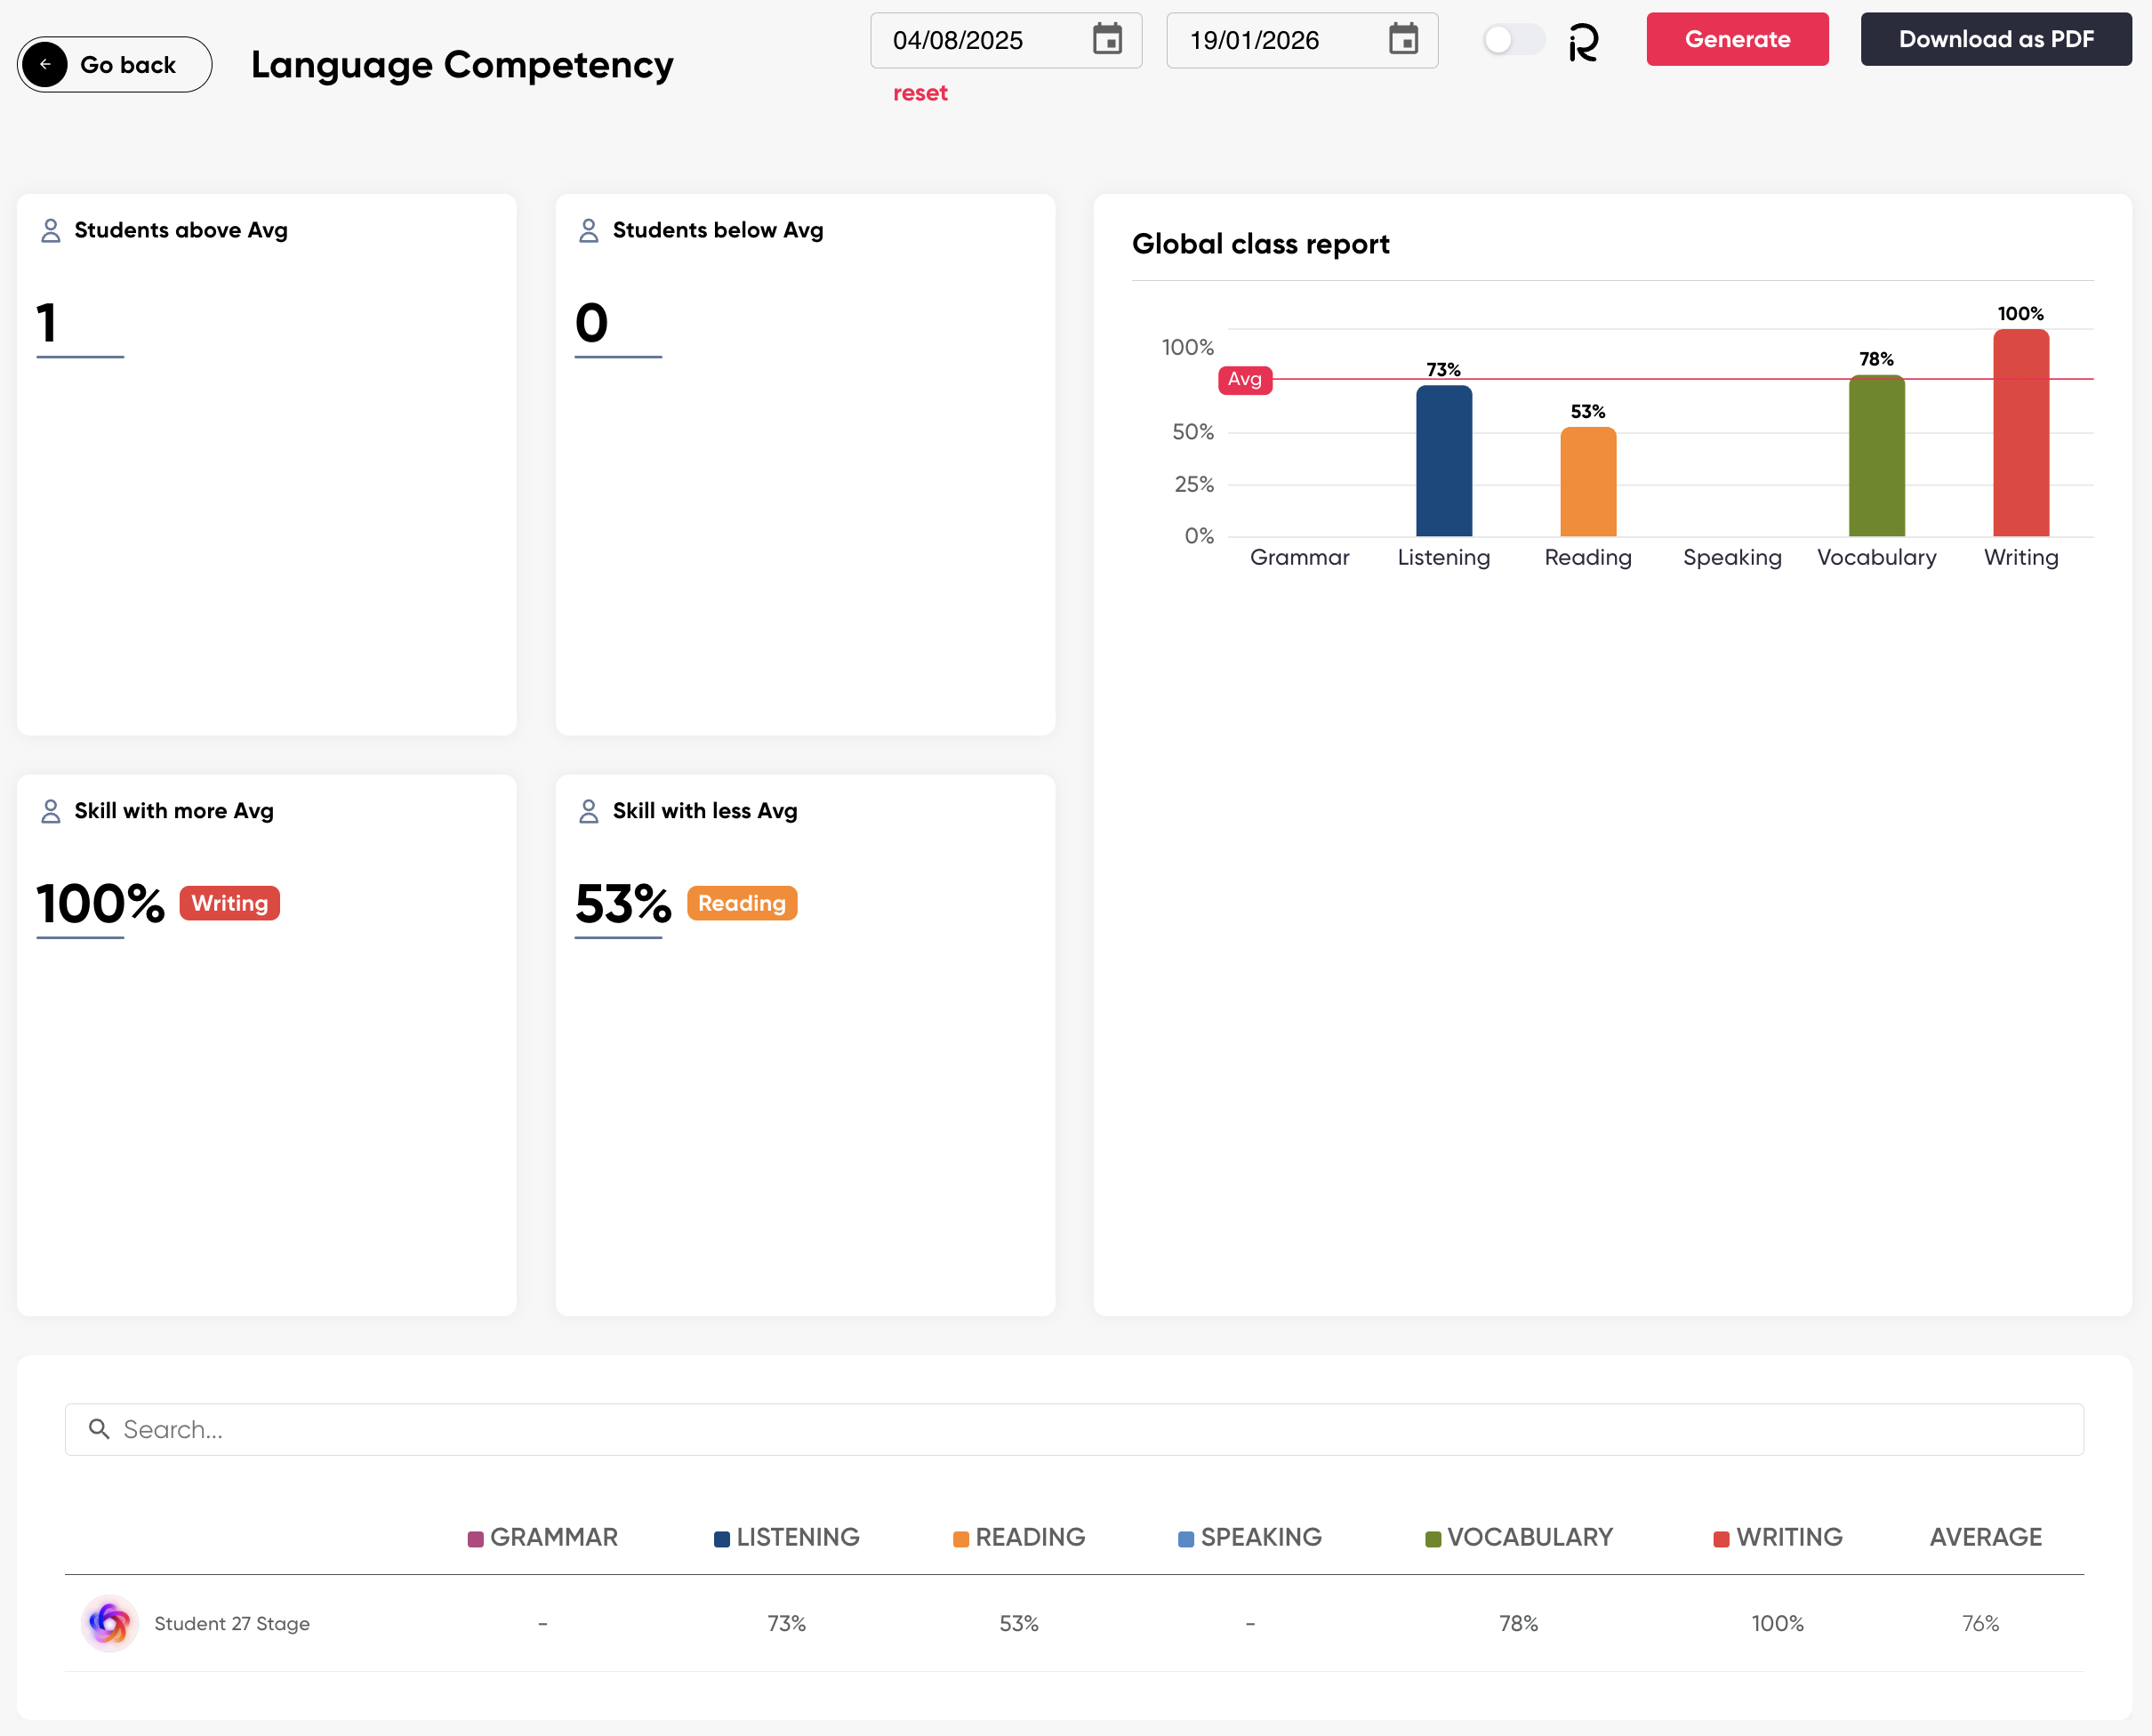Click the R logo icon beside toggle
The height and width of the screenshot is (1736, 2152).
point(1584,42)
